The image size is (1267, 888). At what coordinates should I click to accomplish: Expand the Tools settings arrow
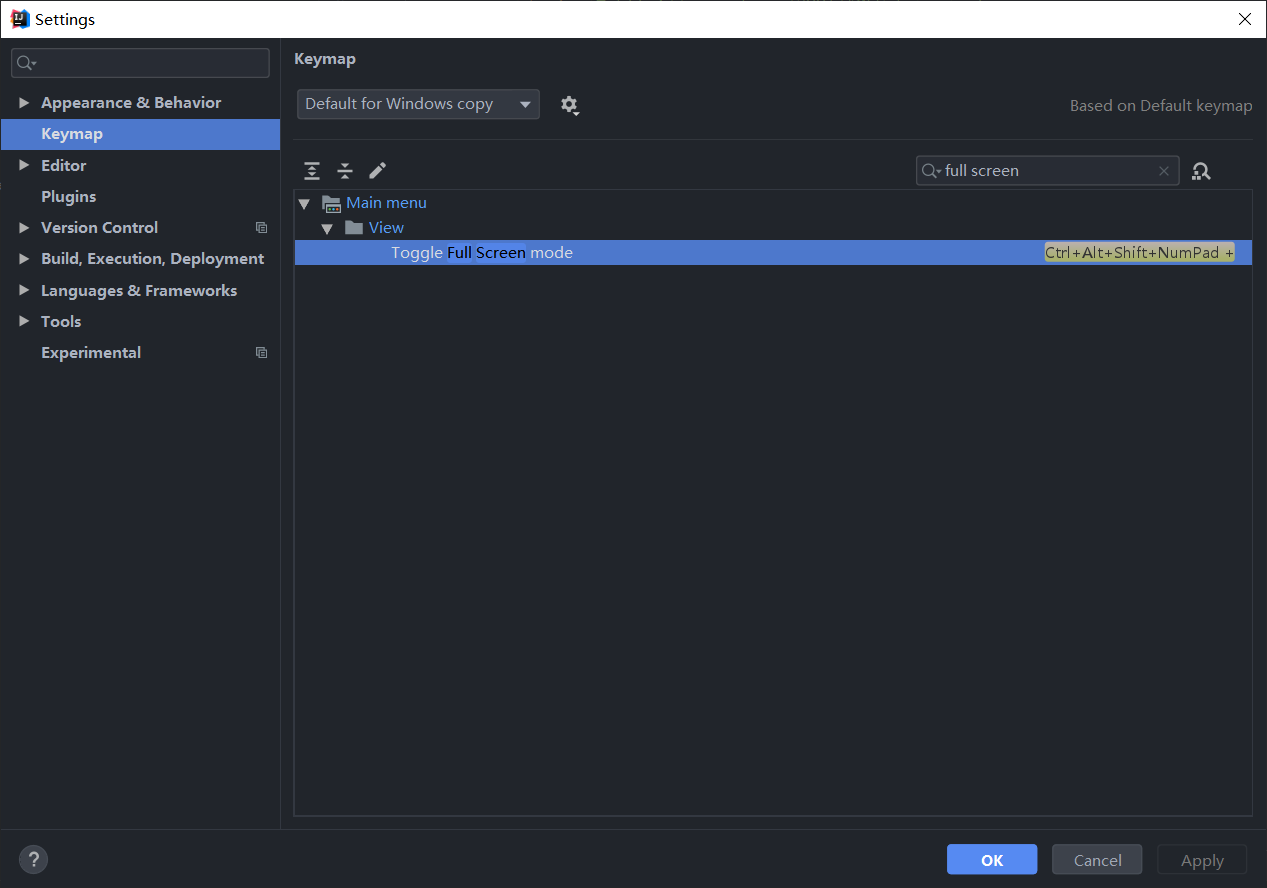click(24, 322)
